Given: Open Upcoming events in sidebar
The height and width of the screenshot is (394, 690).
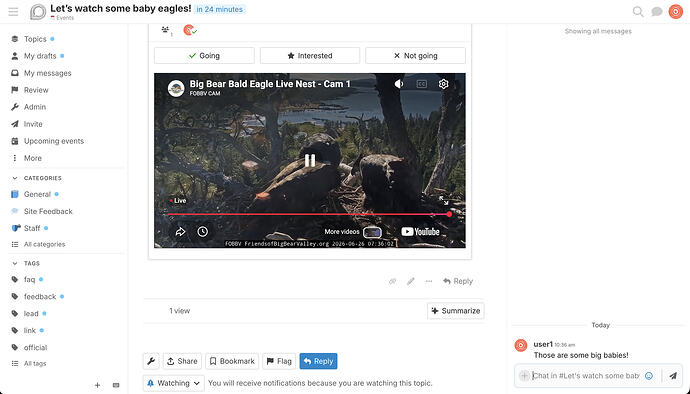Looking at the screenshot, I should point(53,141).
